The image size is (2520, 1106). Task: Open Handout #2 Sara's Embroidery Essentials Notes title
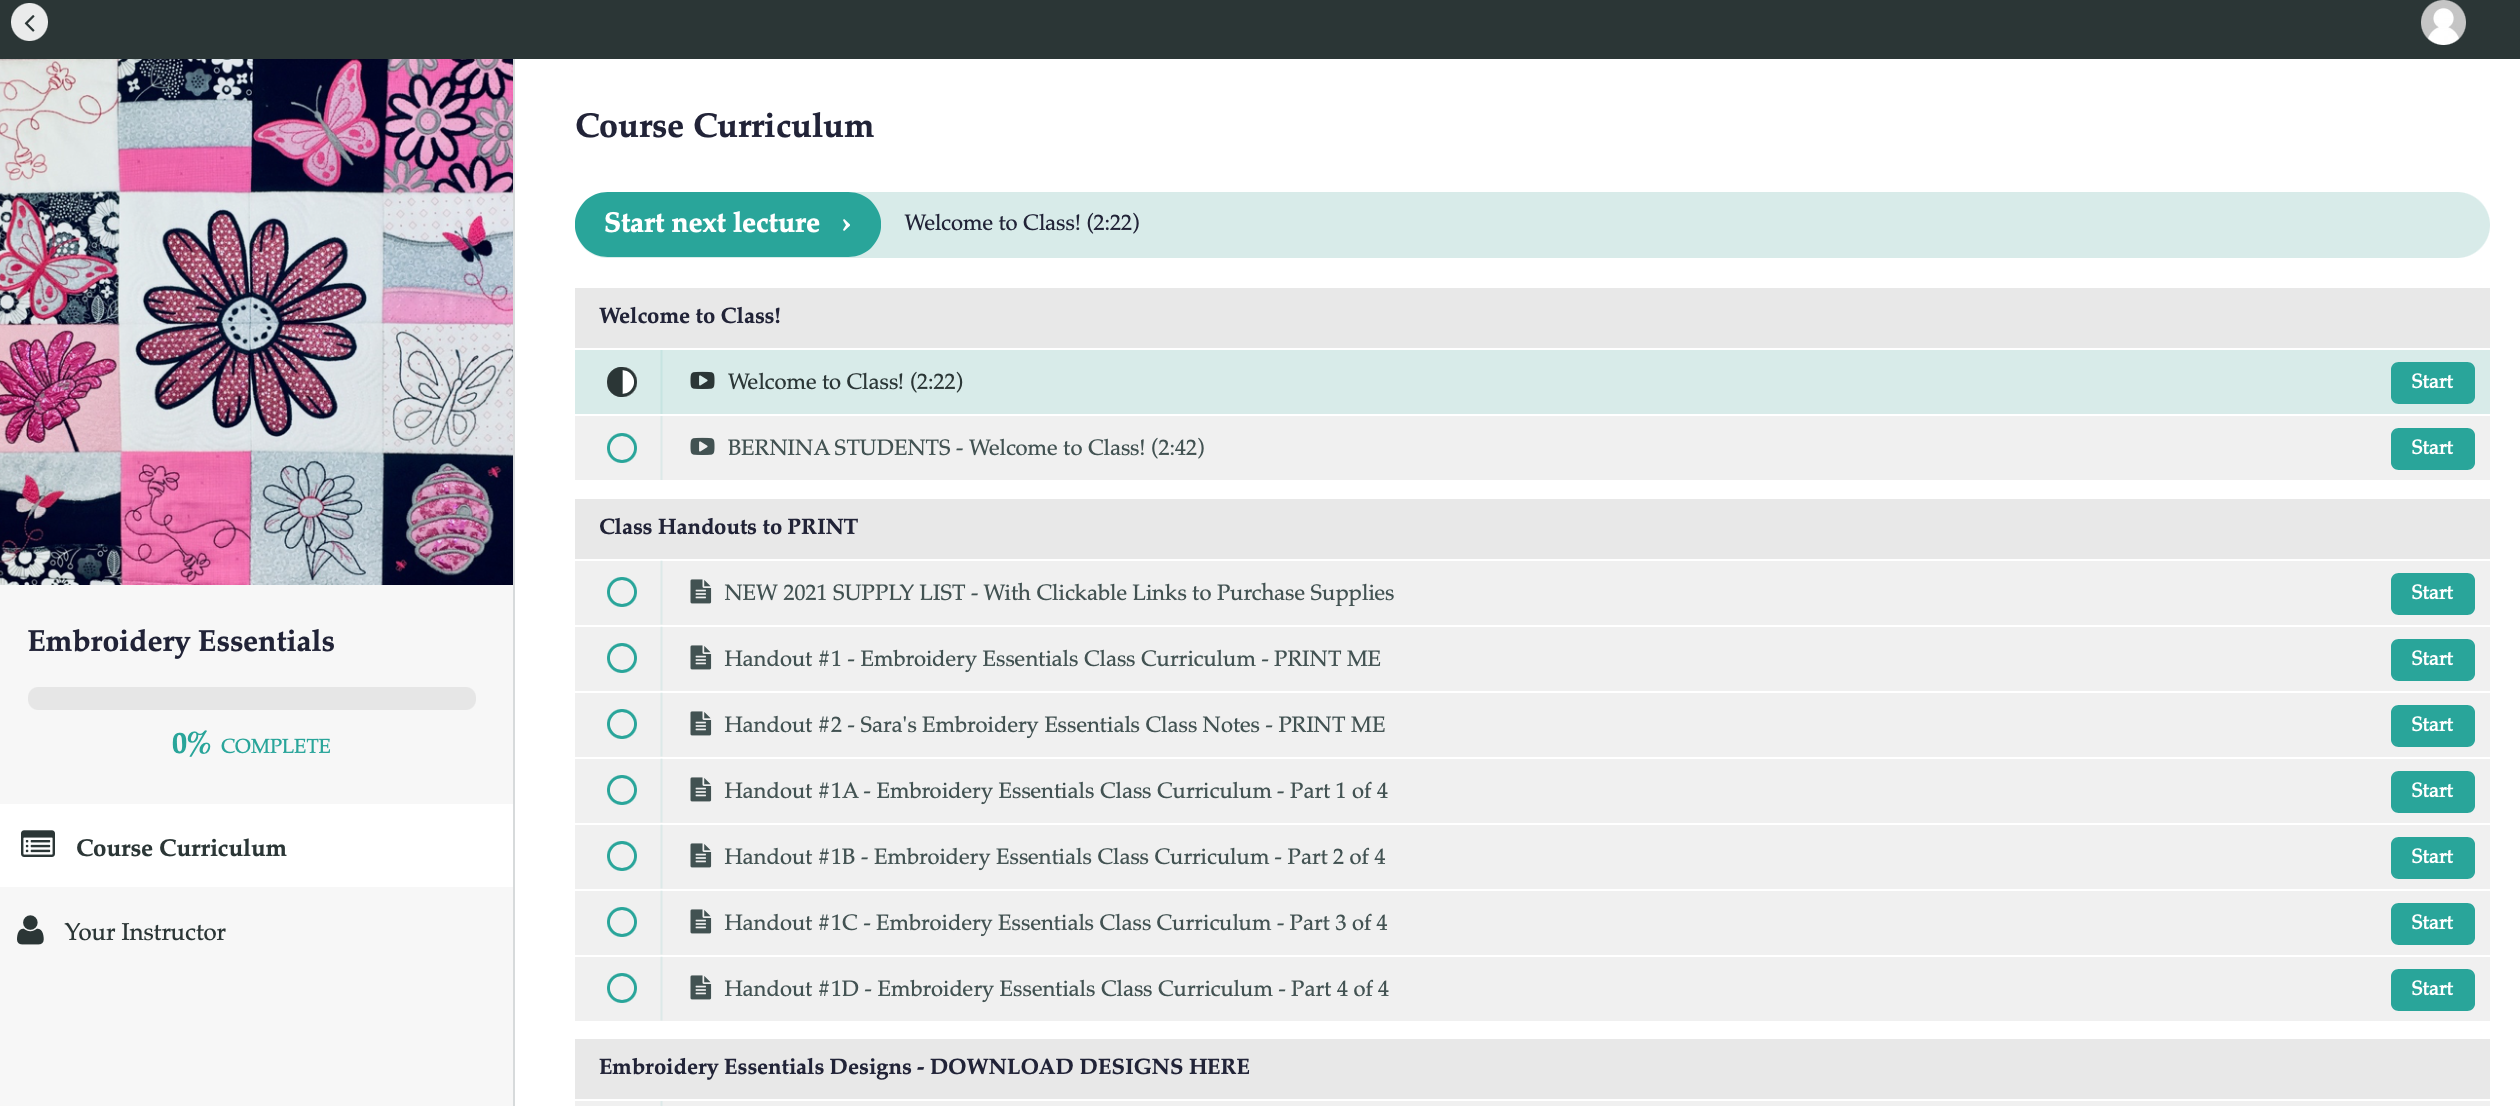1055,725
